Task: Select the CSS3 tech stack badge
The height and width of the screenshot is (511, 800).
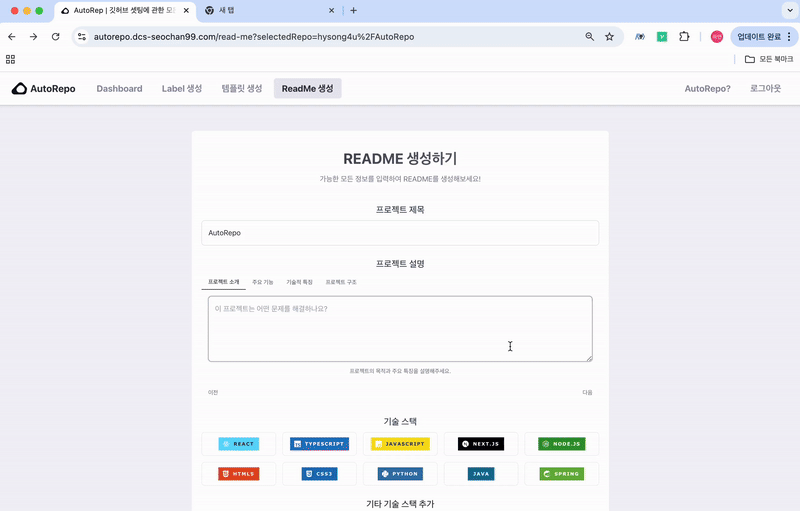Action: [x=319, y=474]
